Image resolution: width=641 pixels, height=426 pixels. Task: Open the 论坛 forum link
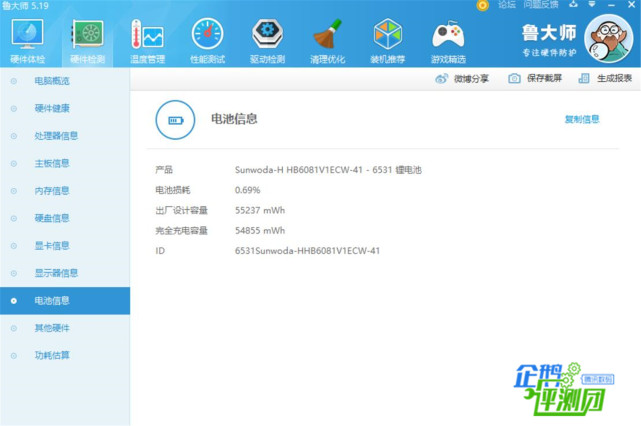[507, 4]
